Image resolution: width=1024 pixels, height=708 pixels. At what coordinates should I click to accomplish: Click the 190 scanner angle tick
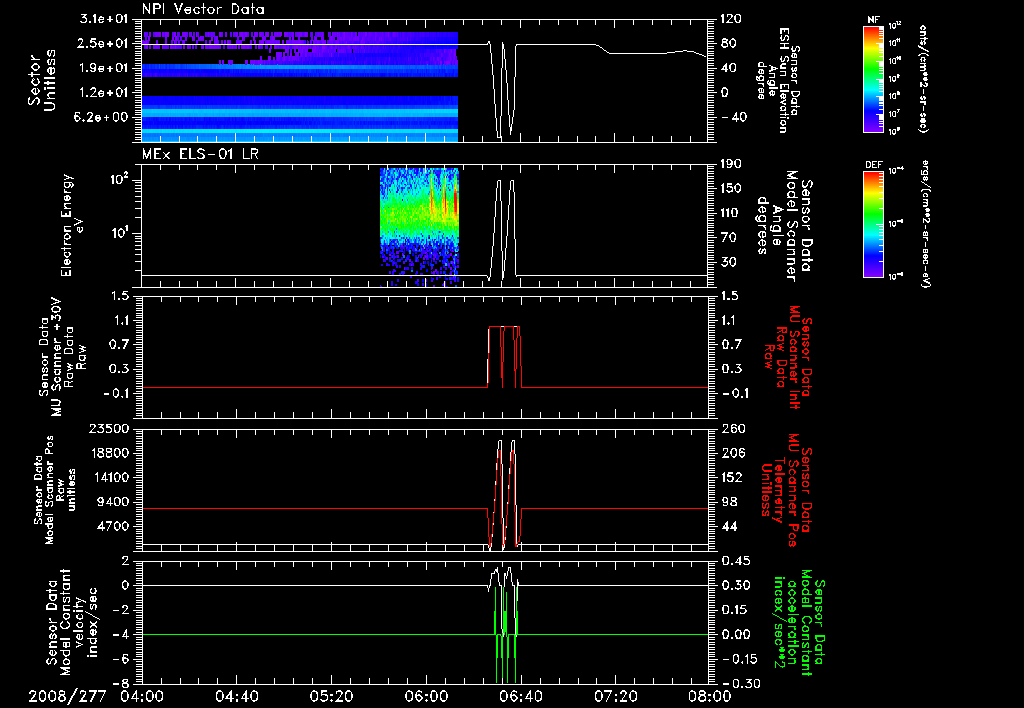pyautogui.click(x=733, y=164)
